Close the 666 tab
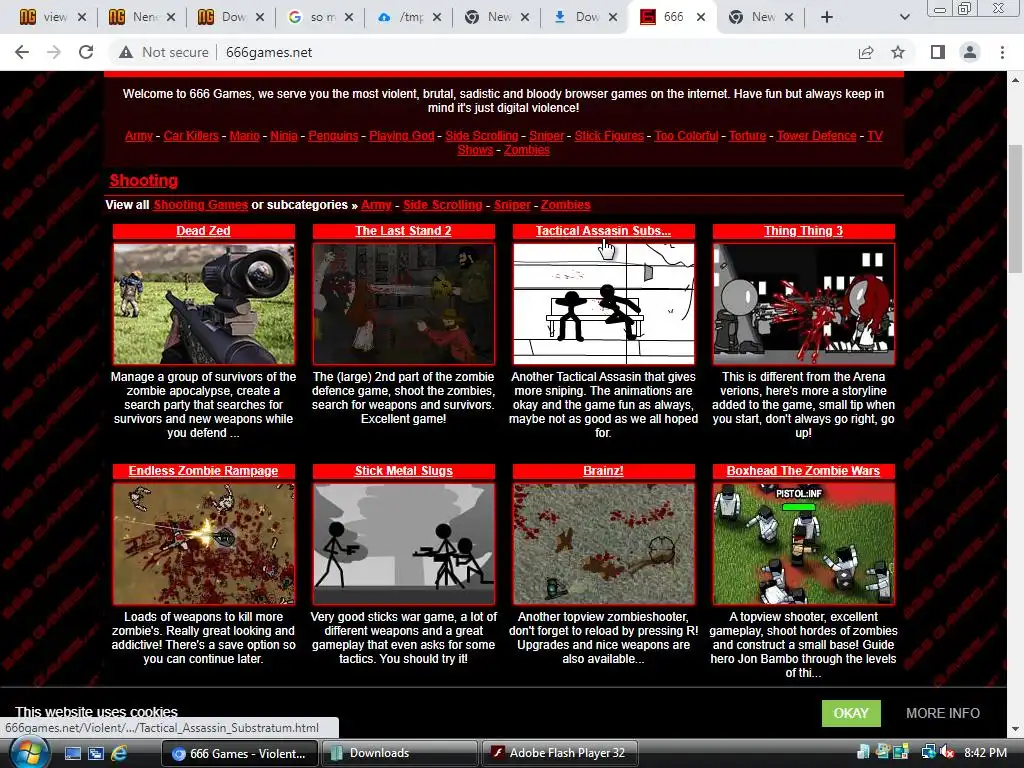Screen dimensions: 1024x768 (x=701, y=17)
